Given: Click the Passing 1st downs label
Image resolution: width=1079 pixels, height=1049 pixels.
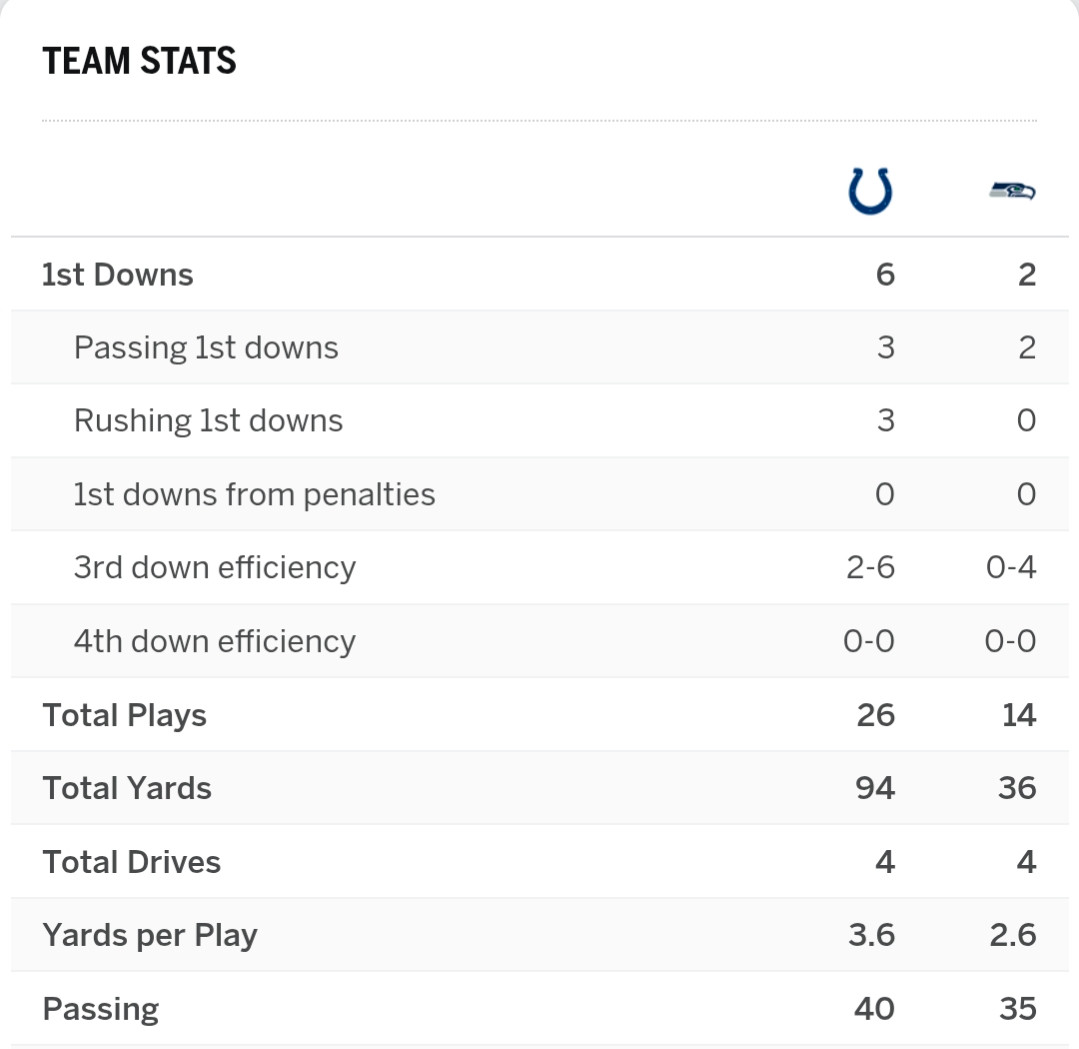Looking at the screenshot, I should pyautogui.click(x=206, y=347).
